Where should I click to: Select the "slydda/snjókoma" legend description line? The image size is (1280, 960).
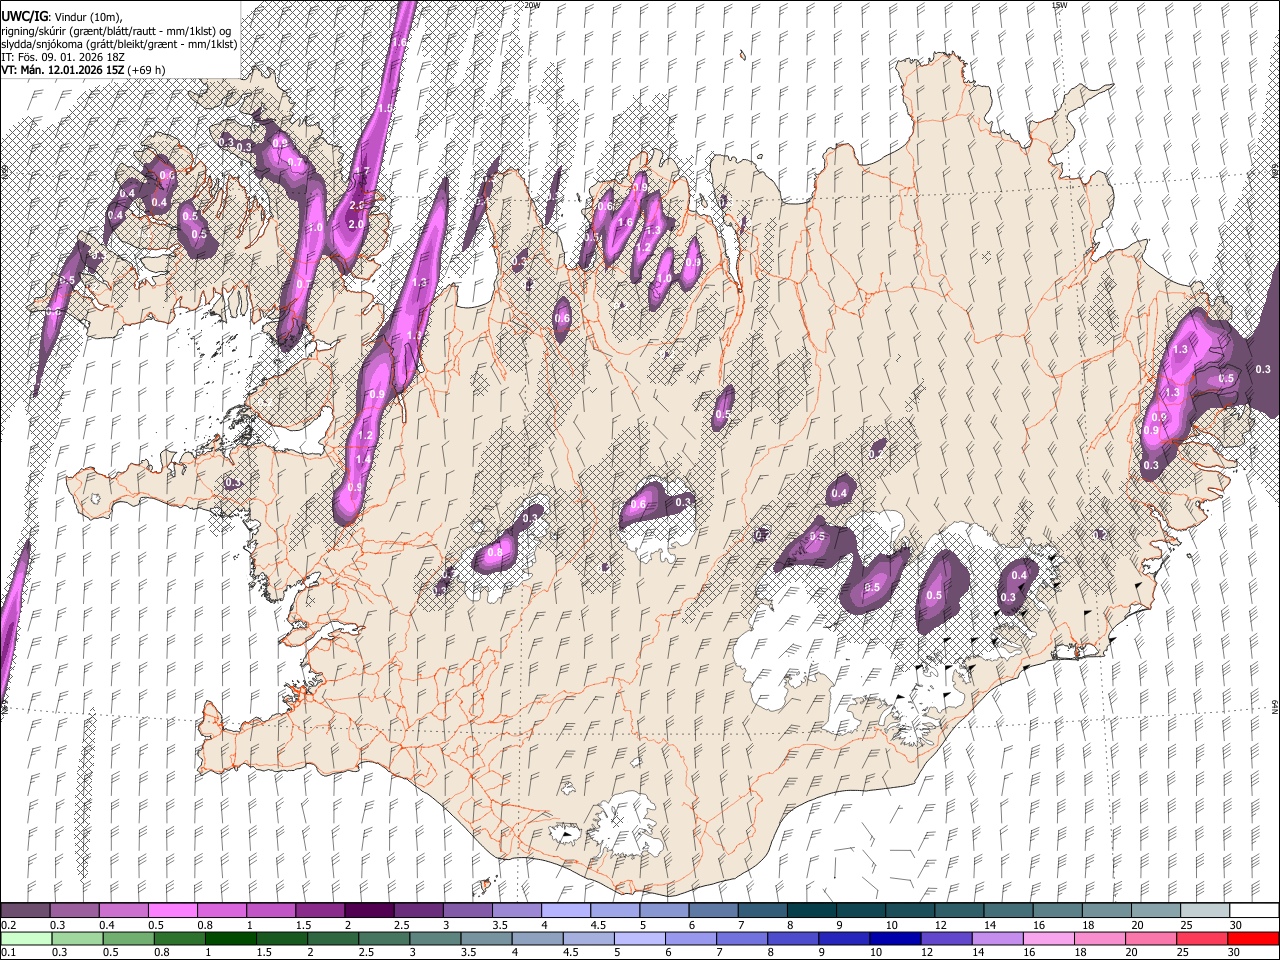pos(119,44)
